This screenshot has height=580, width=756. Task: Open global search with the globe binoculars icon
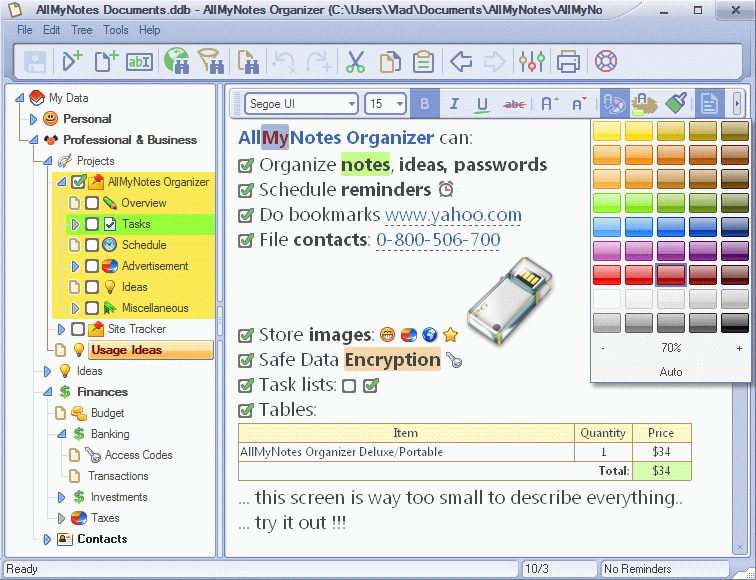coord(176,61)
